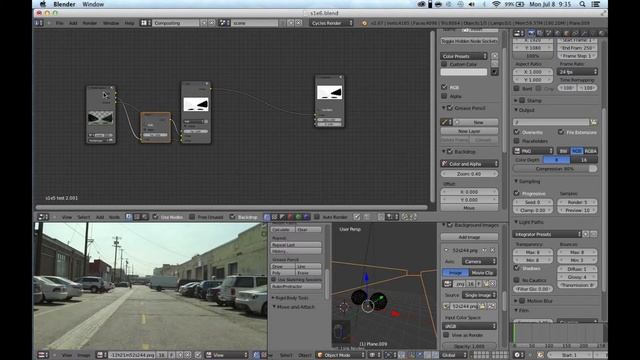Click Toggle Hidden Node Sockets button
The width and height of the screenshot is (640, 360).
pyautogui.click(x=469, y=41)
